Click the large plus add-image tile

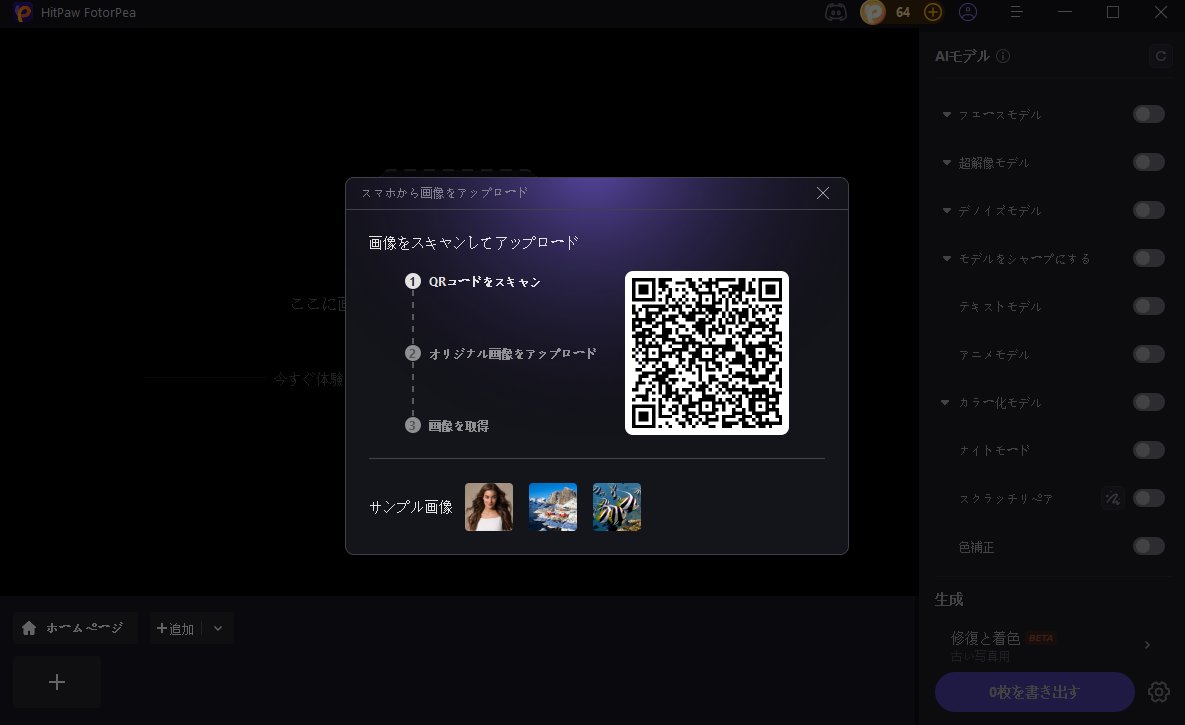point(57,683)
